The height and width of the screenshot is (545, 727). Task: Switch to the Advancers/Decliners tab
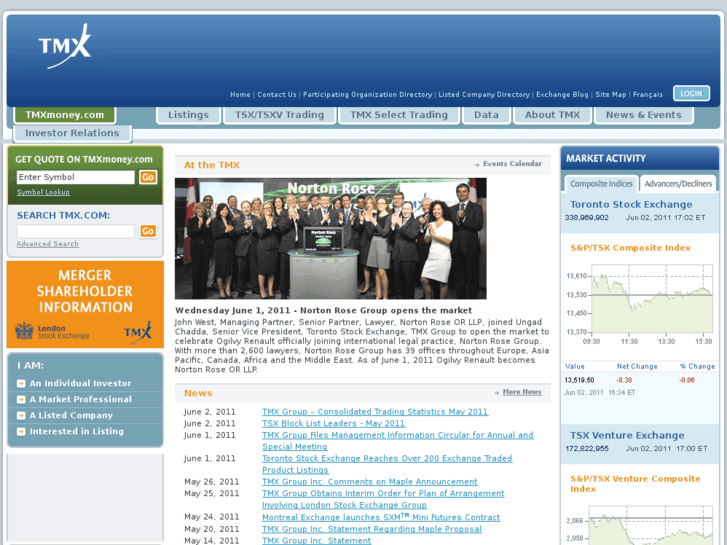(678, 184)
